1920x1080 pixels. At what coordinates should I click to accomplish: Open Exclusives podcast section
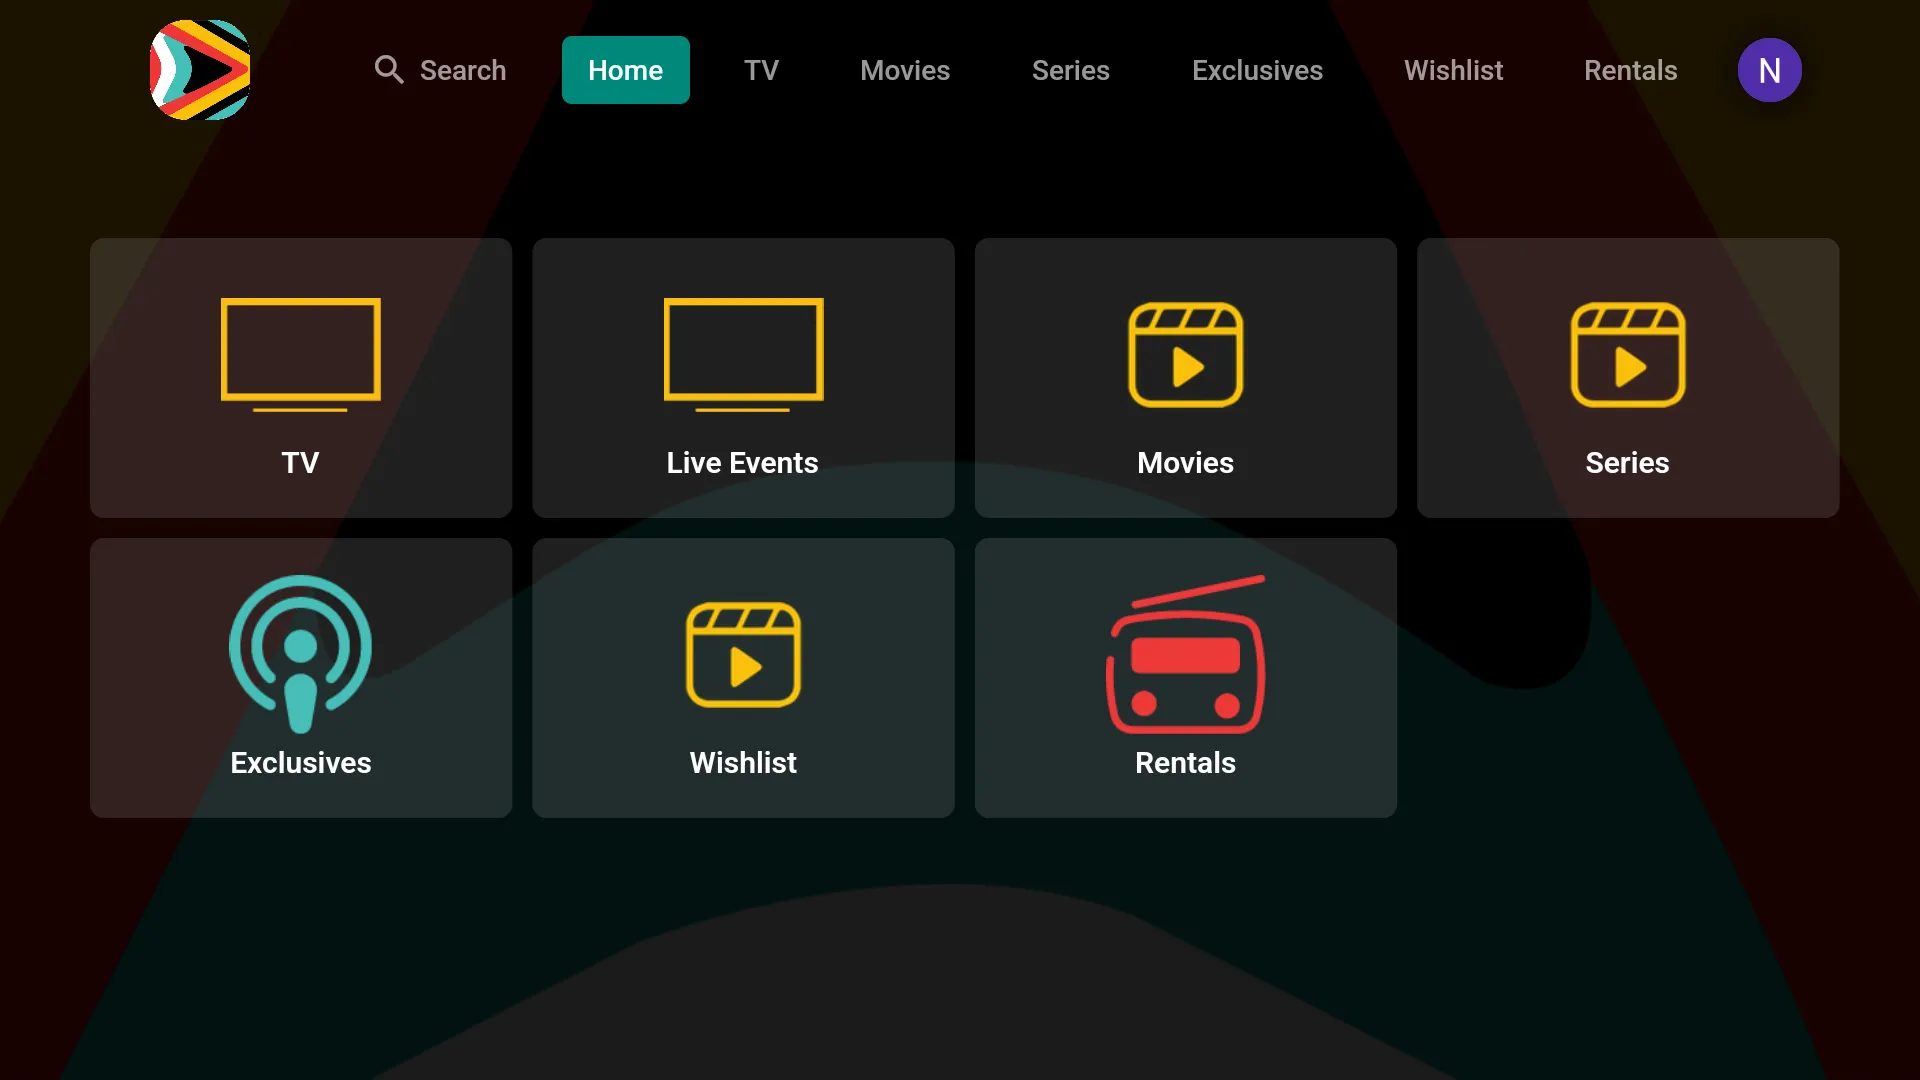coord(301,678)
